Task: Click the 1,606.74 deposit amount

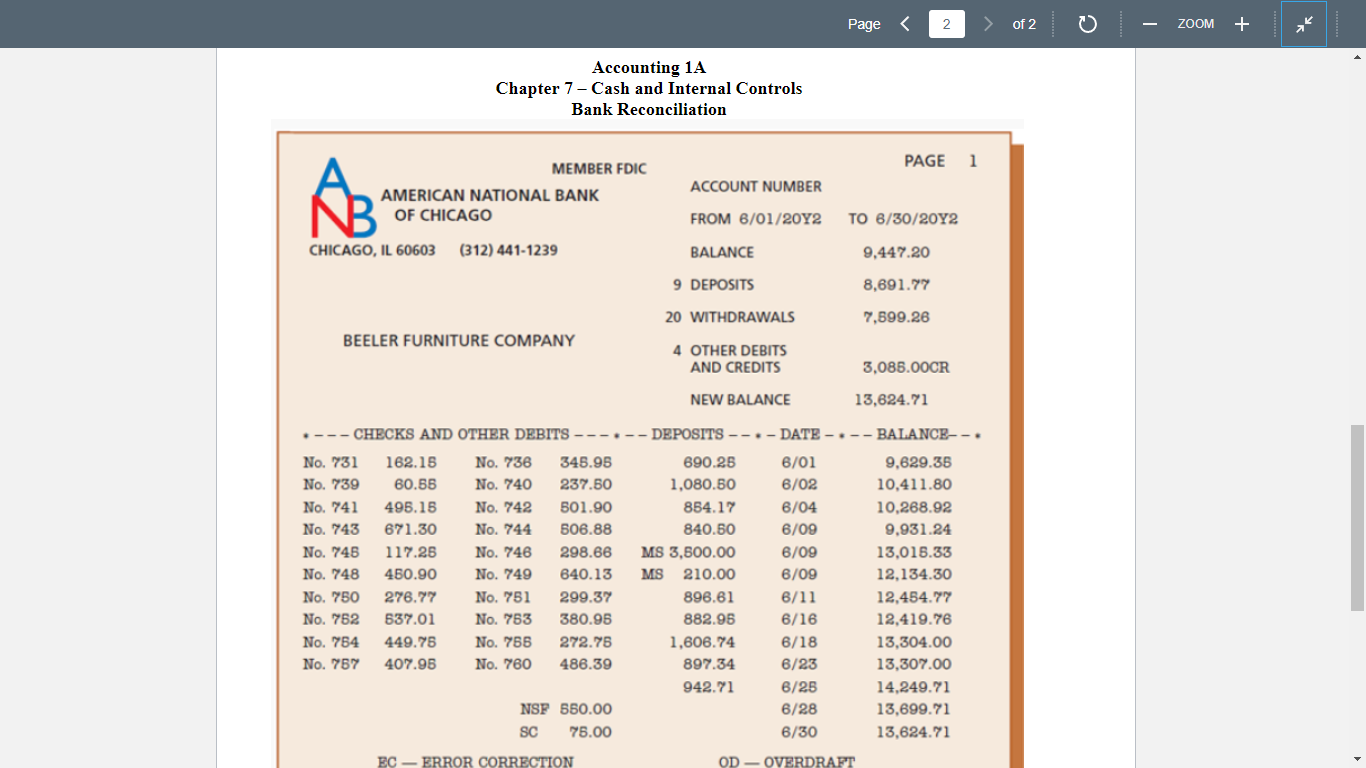Action: pyautogui.click(x=703, y=643)
